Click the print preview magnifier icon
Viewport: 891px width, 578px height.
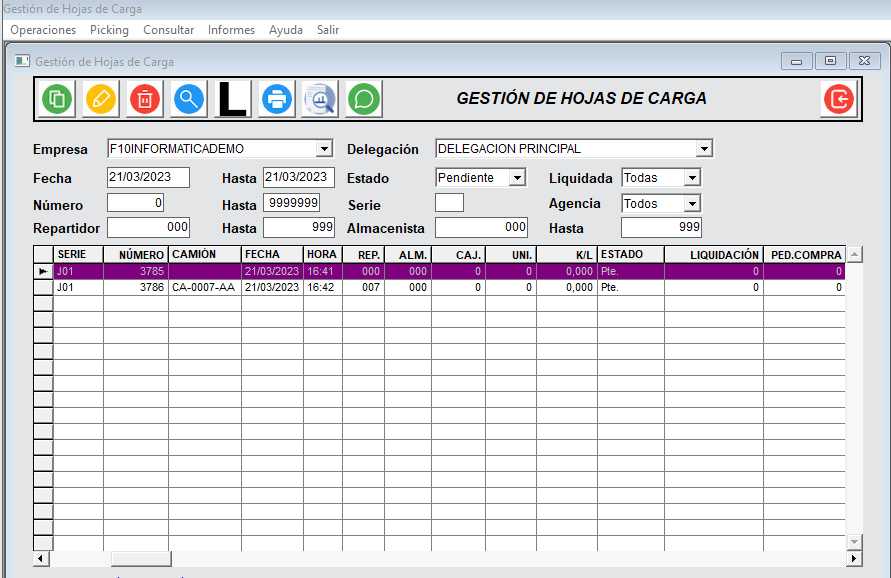[x=320, y=99]
